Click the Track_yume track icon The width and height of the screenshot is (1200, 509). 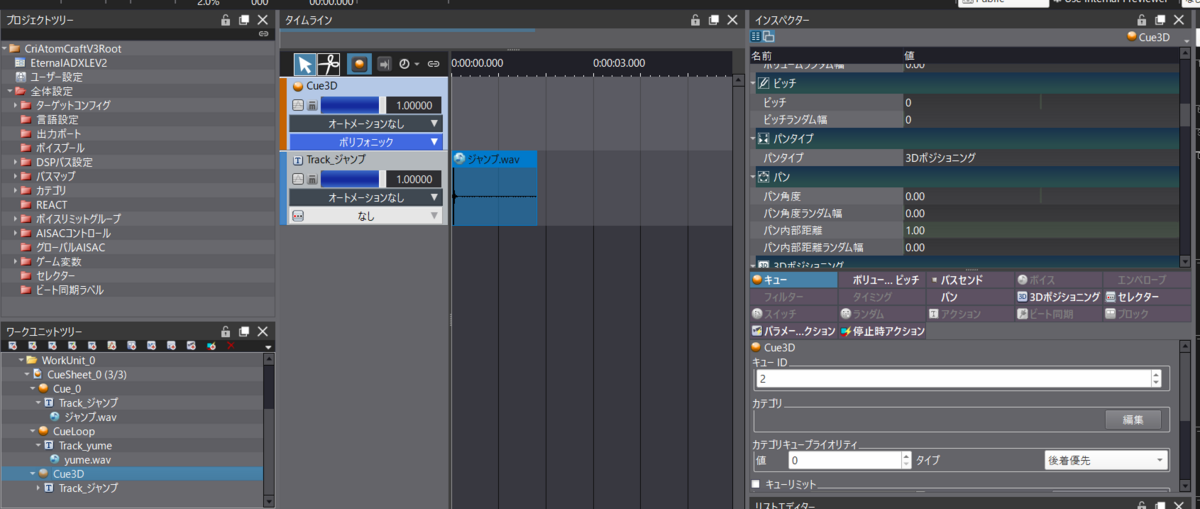pos(50,445)
